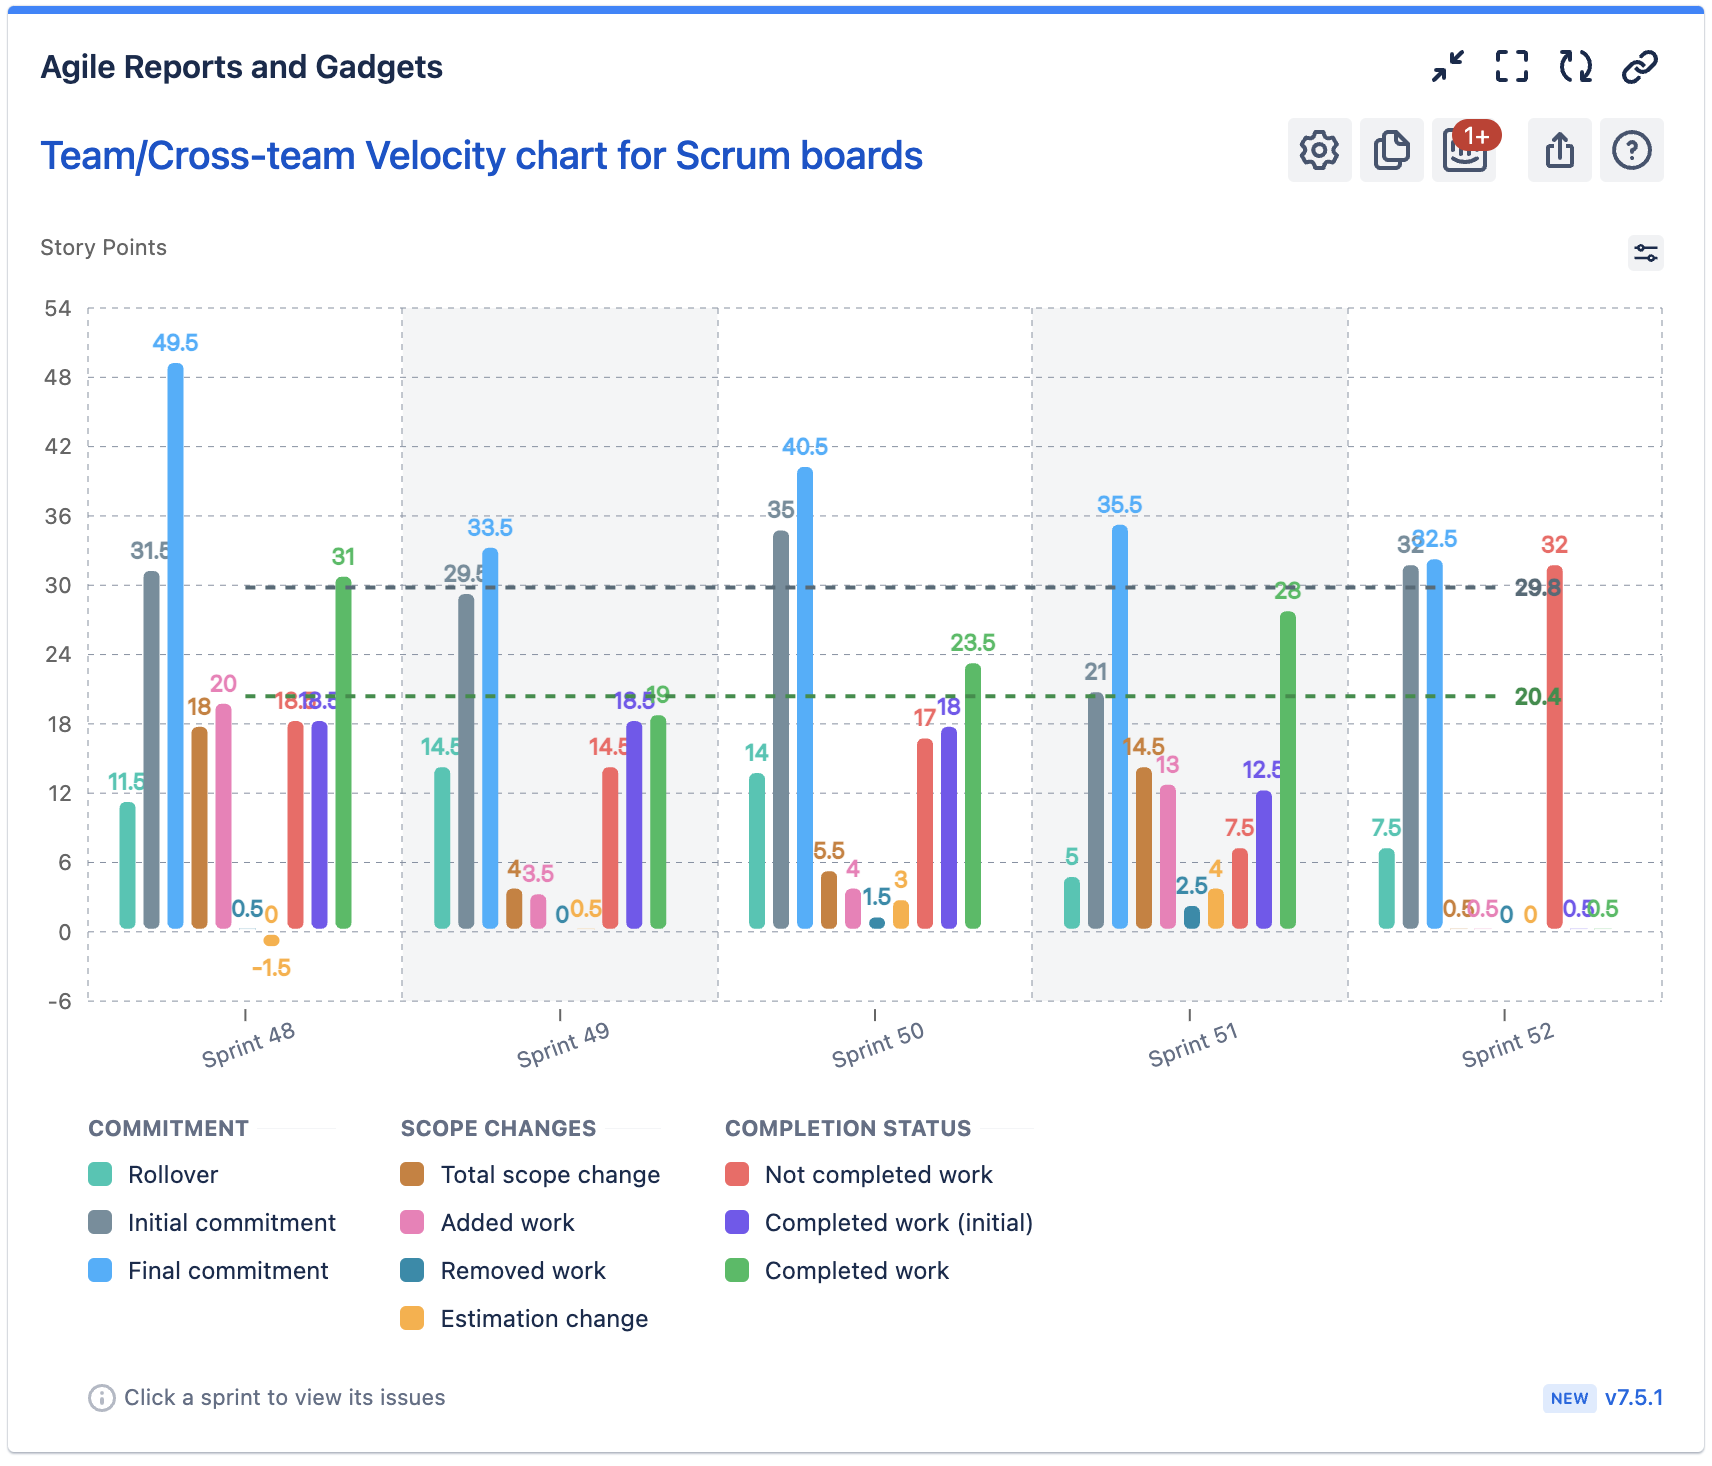
Task: Click the green Completed work color swatch
Action: [x=737, y=1270]
